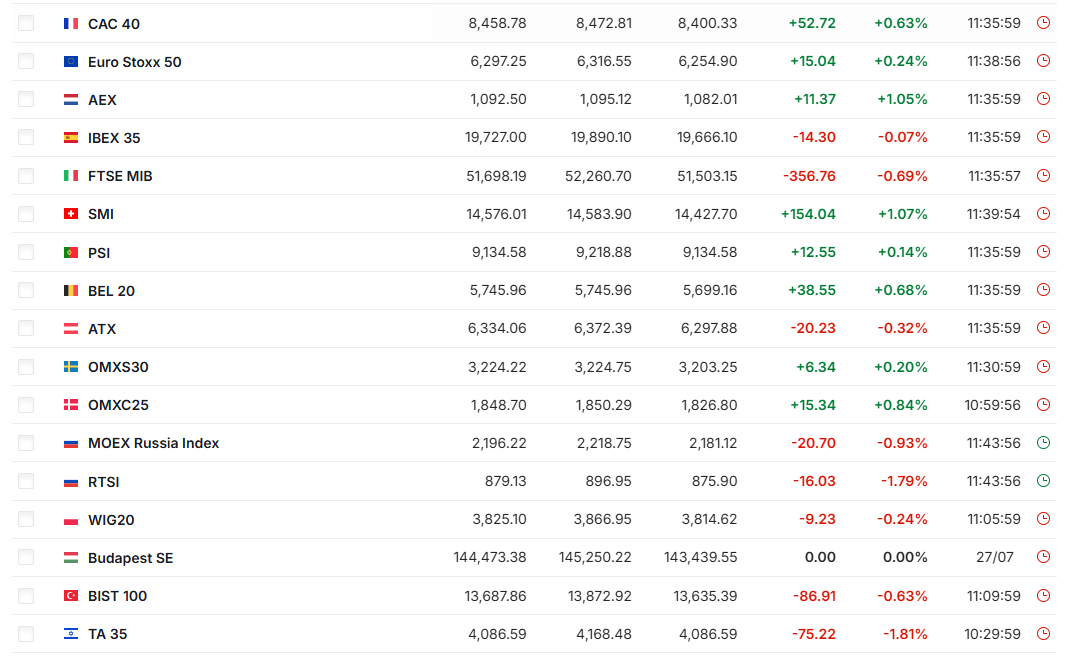Click the TA 35 time 10:29:59
Image resolution: width=1085 pixels, height=658 pixels.
tap(992, 634)
